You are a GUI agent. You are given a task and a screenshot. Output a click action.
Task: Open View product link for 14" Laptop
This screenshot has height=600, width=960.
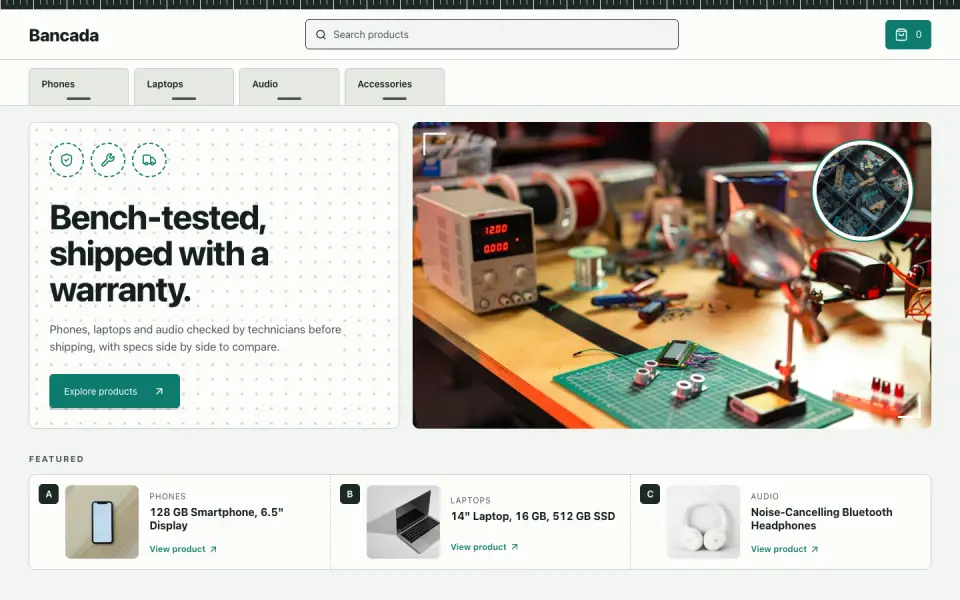point(484,547)
